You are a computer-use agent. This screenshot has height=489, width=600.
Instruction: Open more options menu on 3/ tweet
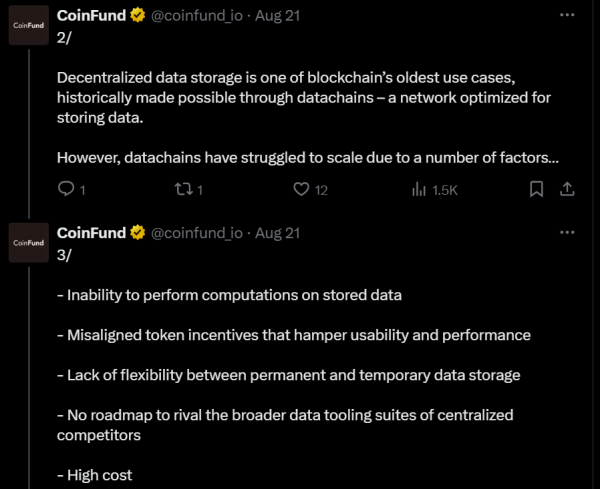567,233
